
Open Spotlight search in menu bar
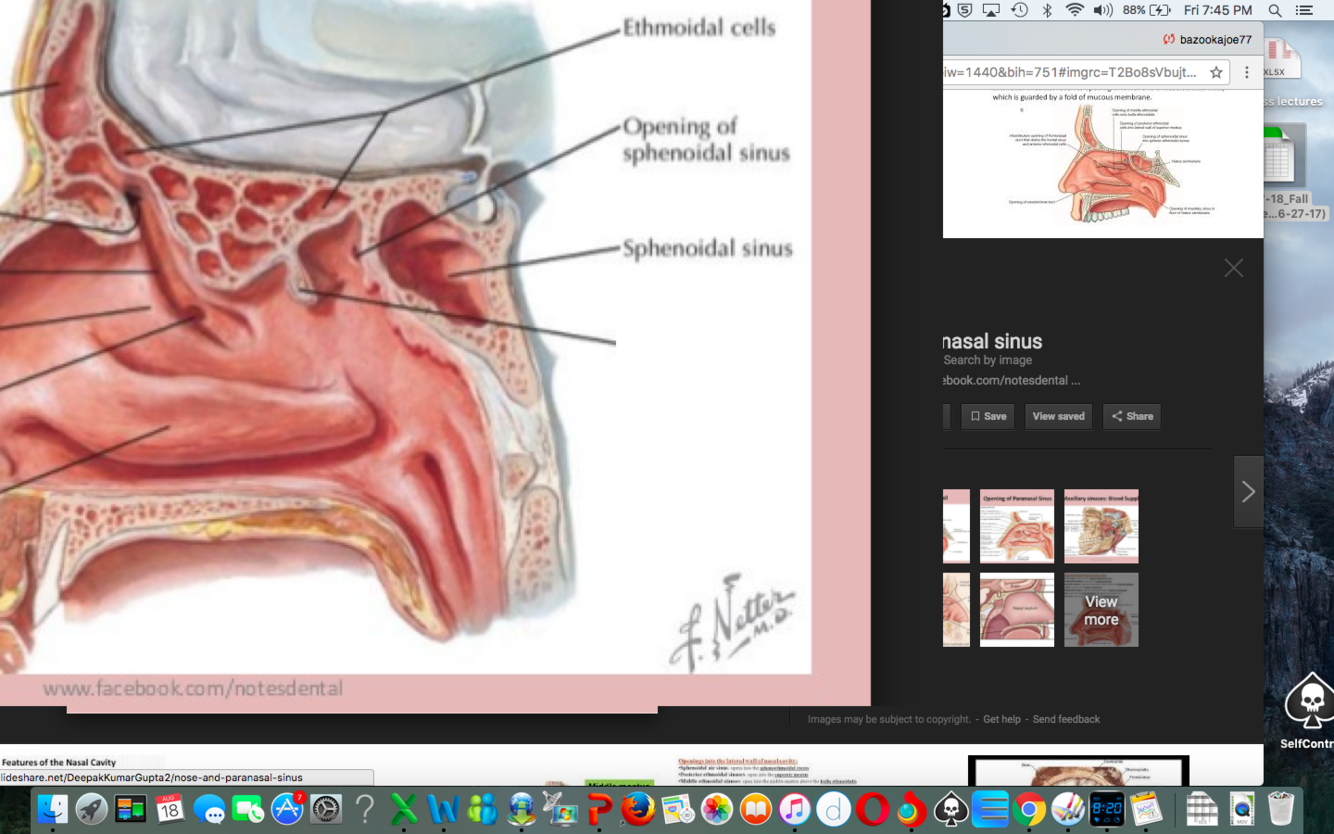(1275, 10)
